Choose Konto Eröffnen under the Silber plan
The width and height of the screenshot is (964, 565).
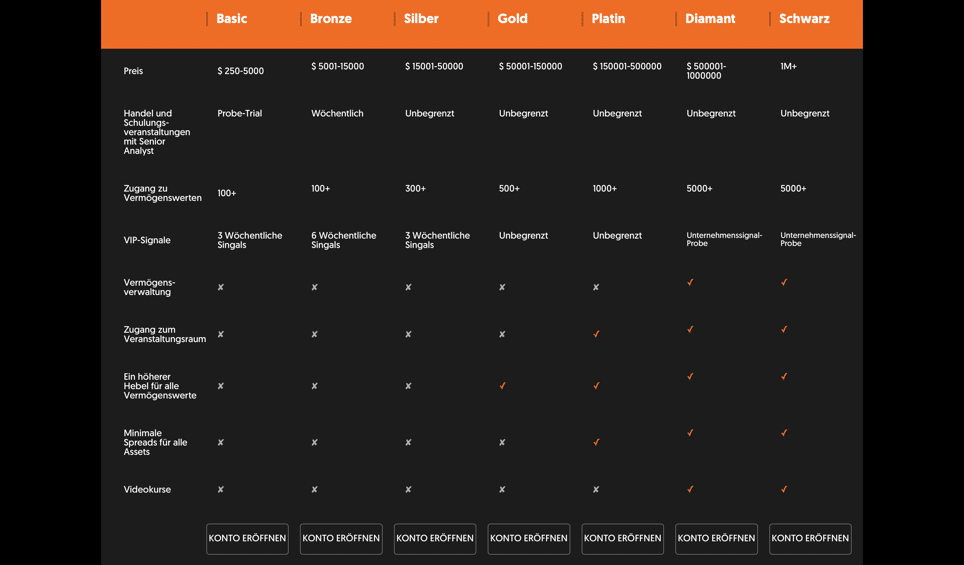tap(435, 538)
